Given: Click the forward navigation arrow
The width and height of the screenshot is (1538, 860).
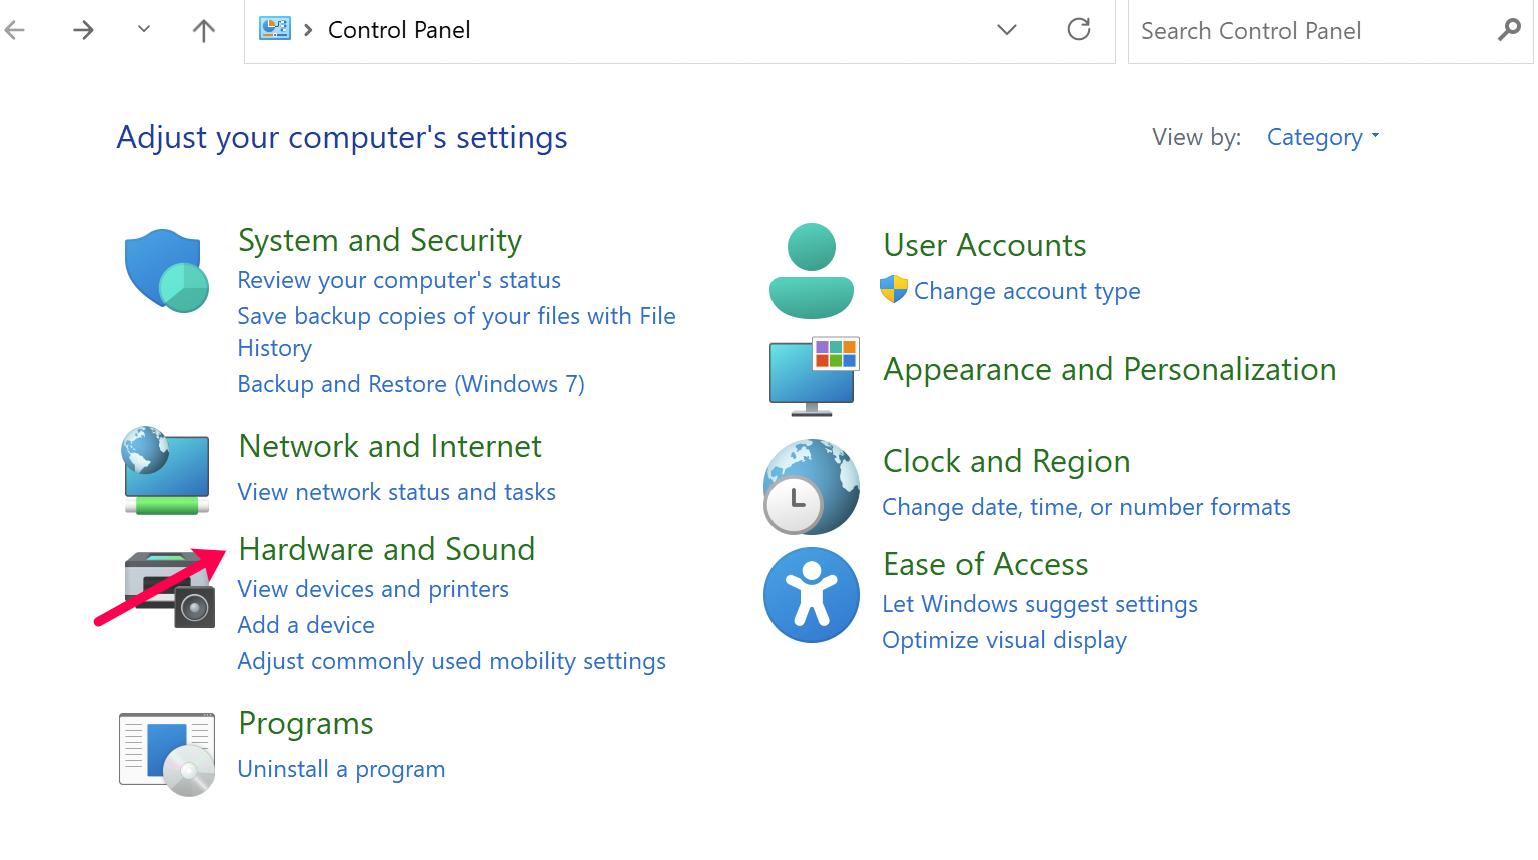Looking at the screenshot, I should (84, 31).
